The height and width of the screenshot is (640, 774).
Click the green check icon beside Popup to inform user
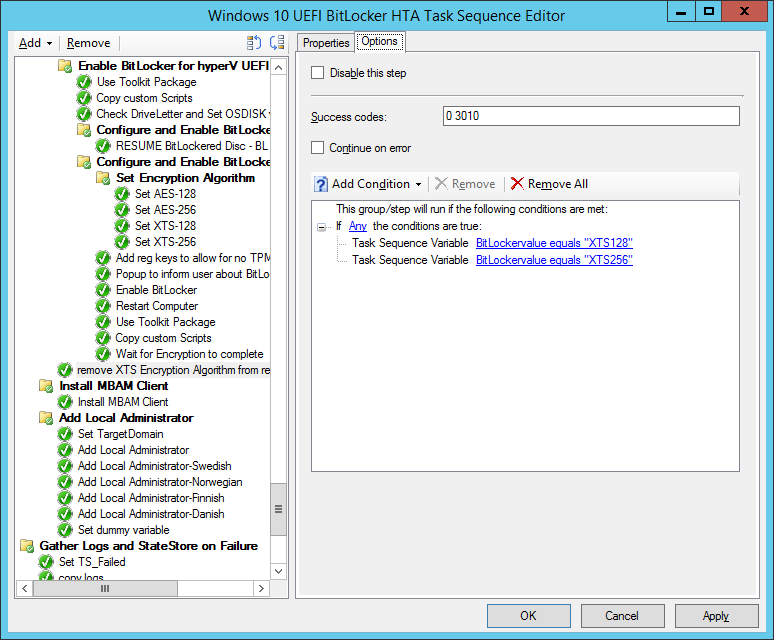point(103,274)
